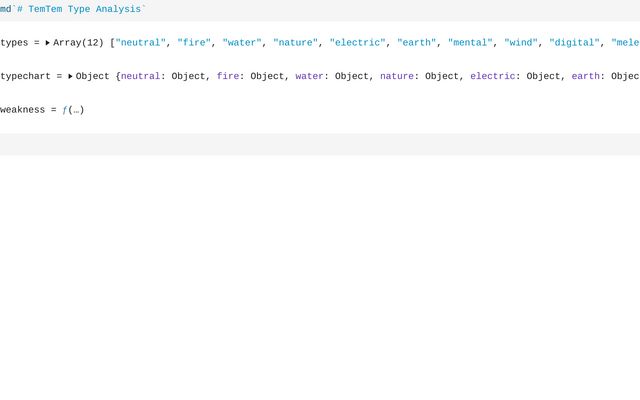Image resolution: width=640 pixels, height=400 pixels.
Task: Click the empty gray cell below weakness
Action: click(x=320, y=144)
